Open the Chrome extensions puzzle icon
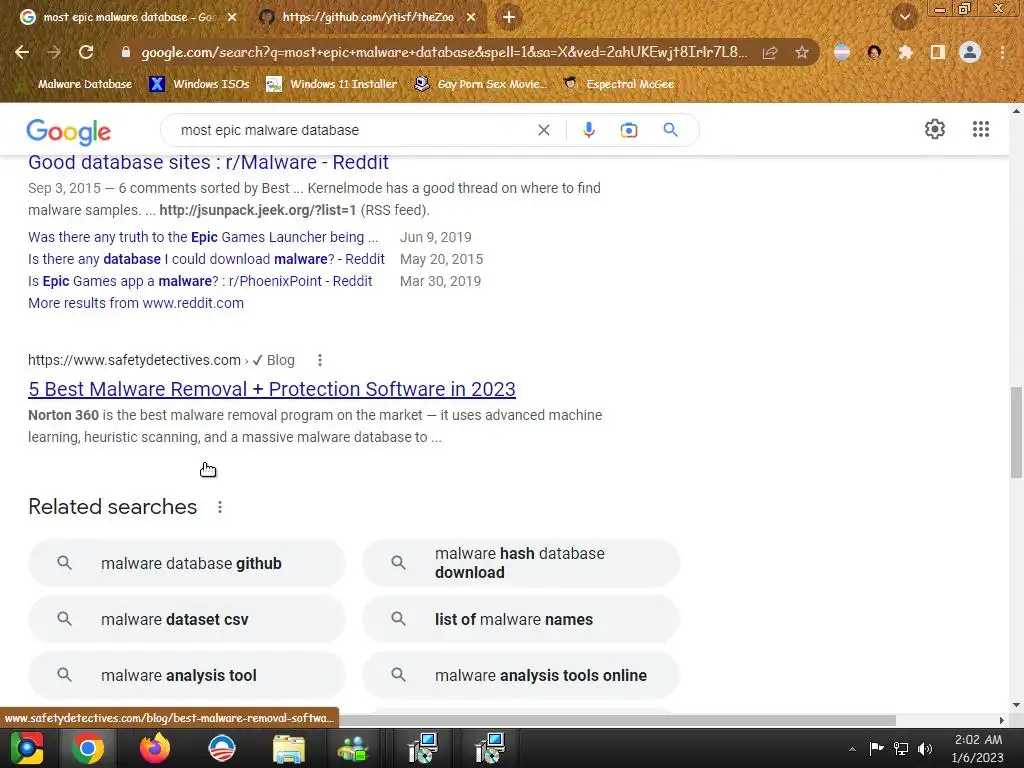The width and height of the screenshot is (1024, 768). pyautogui.click(x=905, y=52)
